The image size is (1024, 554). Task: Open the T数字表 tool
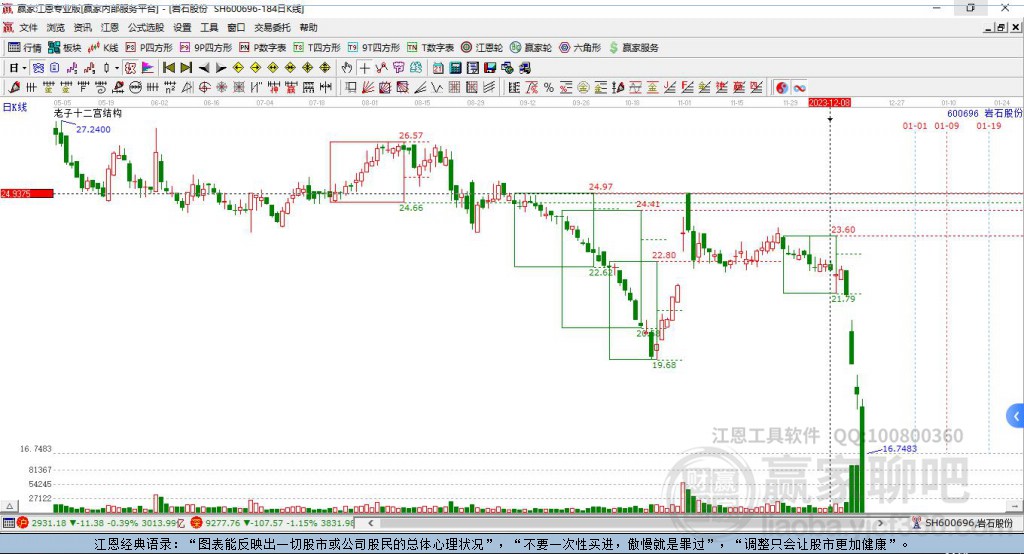click(430, 48)
